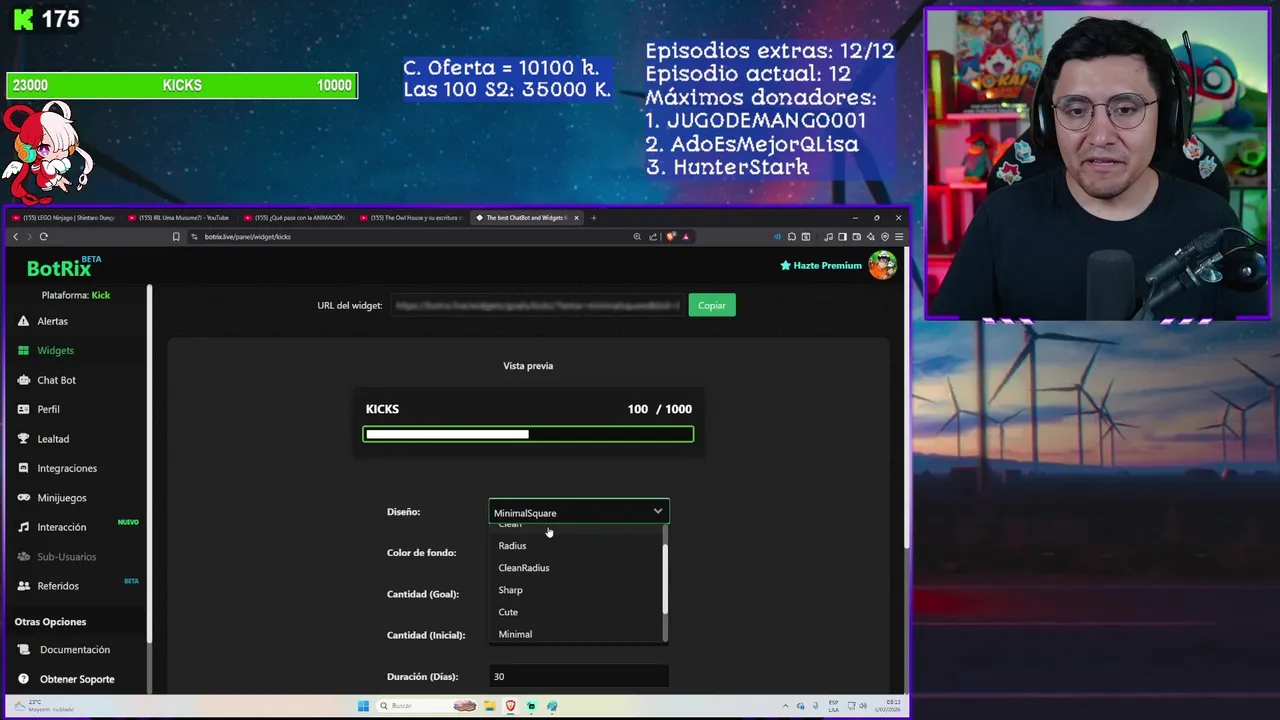Click the Duración (Días) field showing 30
1280x720 pixels.
pos(579,677)
